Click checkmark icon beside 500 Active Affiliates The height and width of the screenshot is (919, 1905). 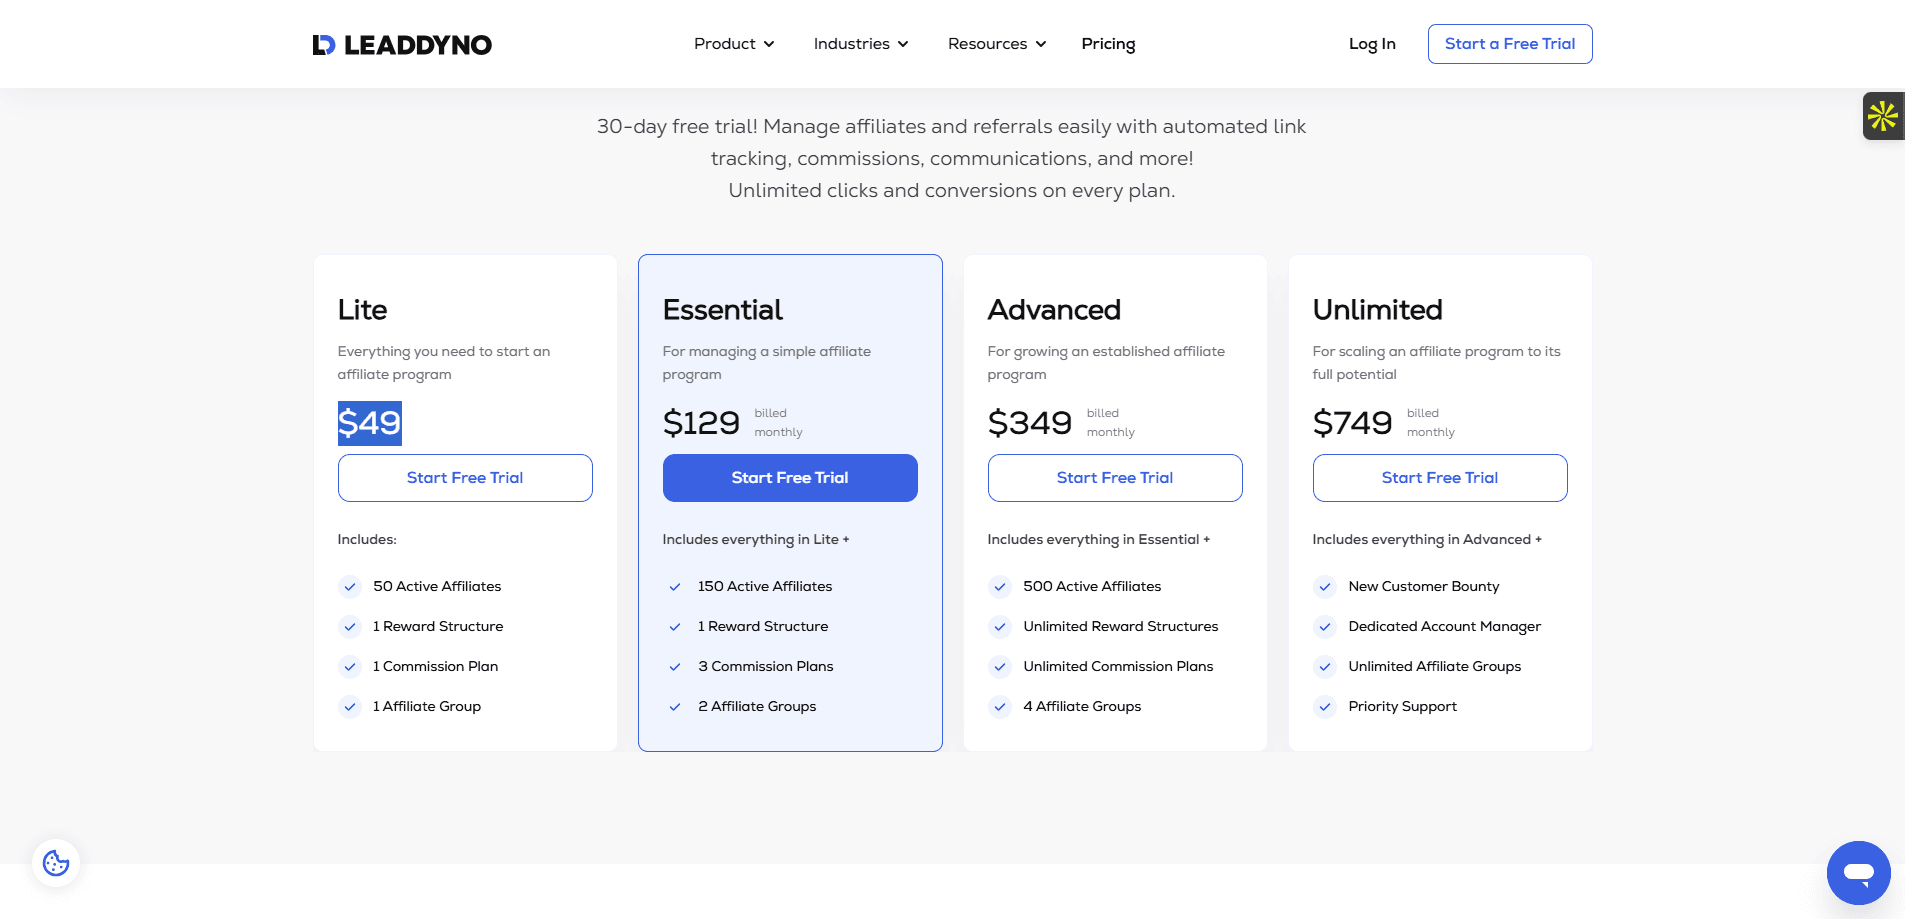coord(1000,587)
